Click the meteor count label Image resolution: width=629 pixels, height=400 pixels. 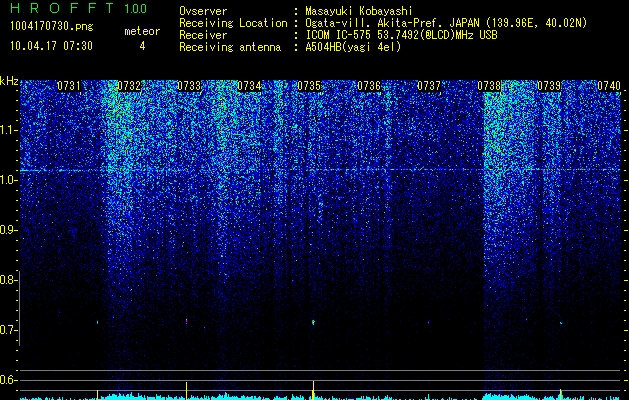coord(142,31)
